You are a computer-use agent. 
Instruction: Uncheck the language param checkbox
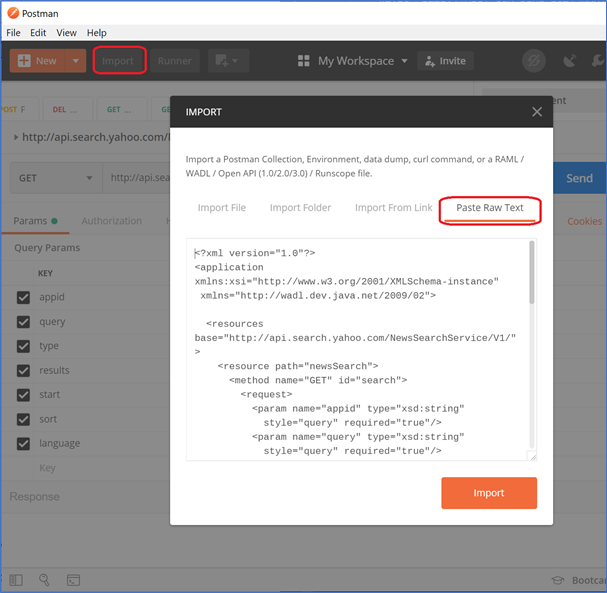tap(23, 444)
